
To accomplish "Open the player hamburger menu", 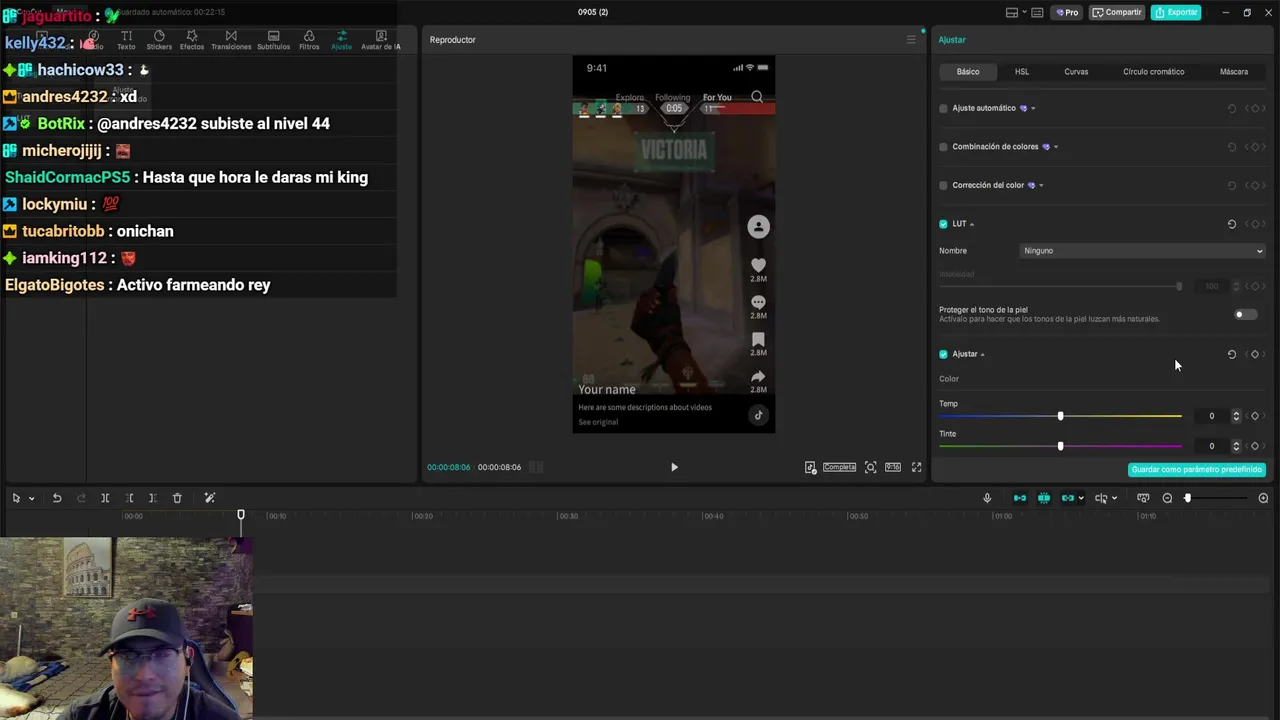I will (911, 40).
